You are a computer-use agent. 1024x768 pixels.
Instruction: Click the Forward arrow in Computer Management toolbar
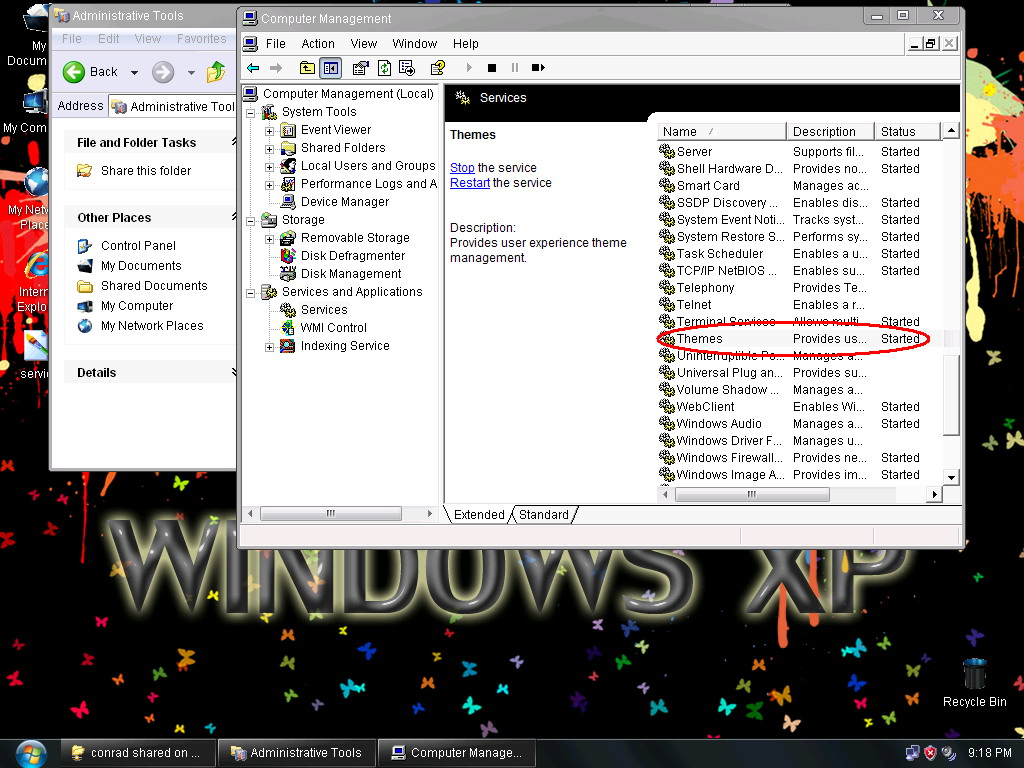(x=276, y=68)
